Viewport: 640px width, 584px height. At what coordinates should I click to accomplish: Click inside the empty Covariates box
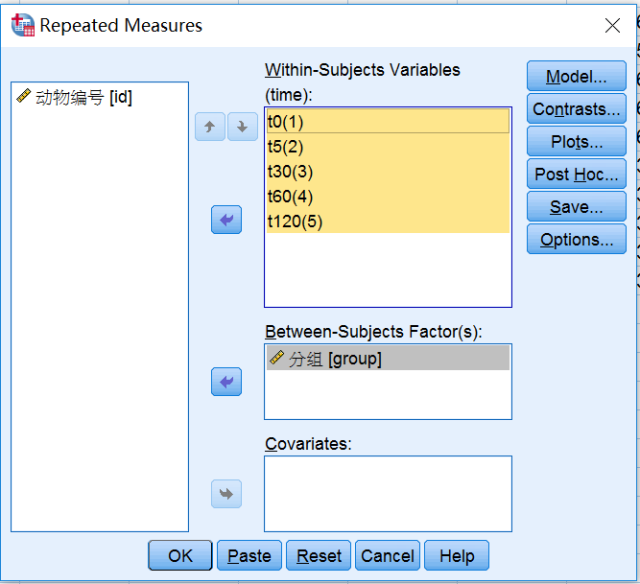[x=388, y=494]
